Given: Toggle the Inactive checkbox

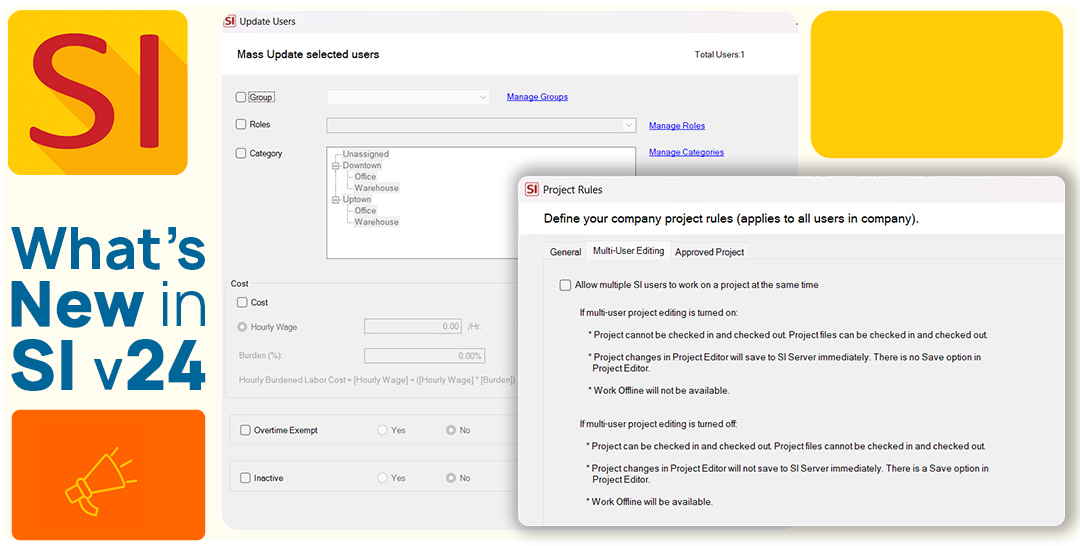Looking at the screenshot, I should pyautogui.click(x=245, y=478).
